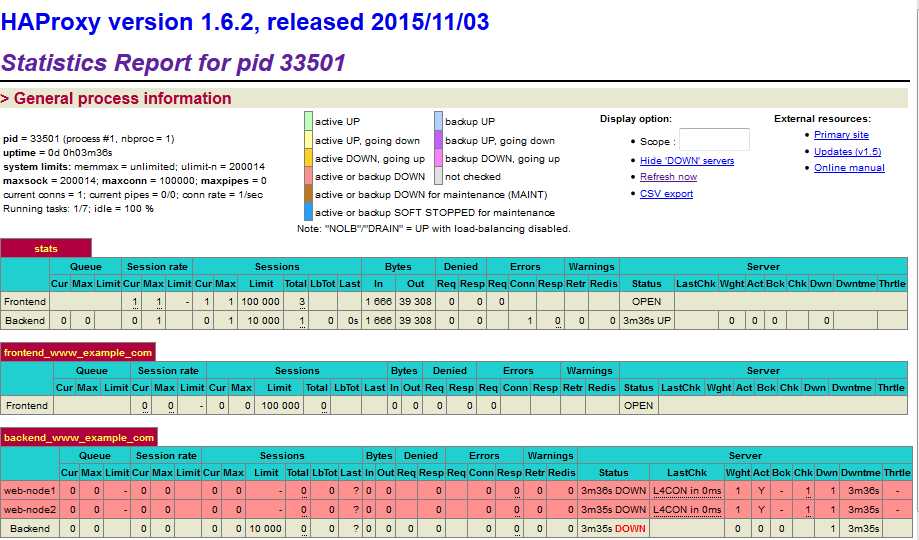
Task: Open the Online manual link
Action: click(x=849, y=168)
